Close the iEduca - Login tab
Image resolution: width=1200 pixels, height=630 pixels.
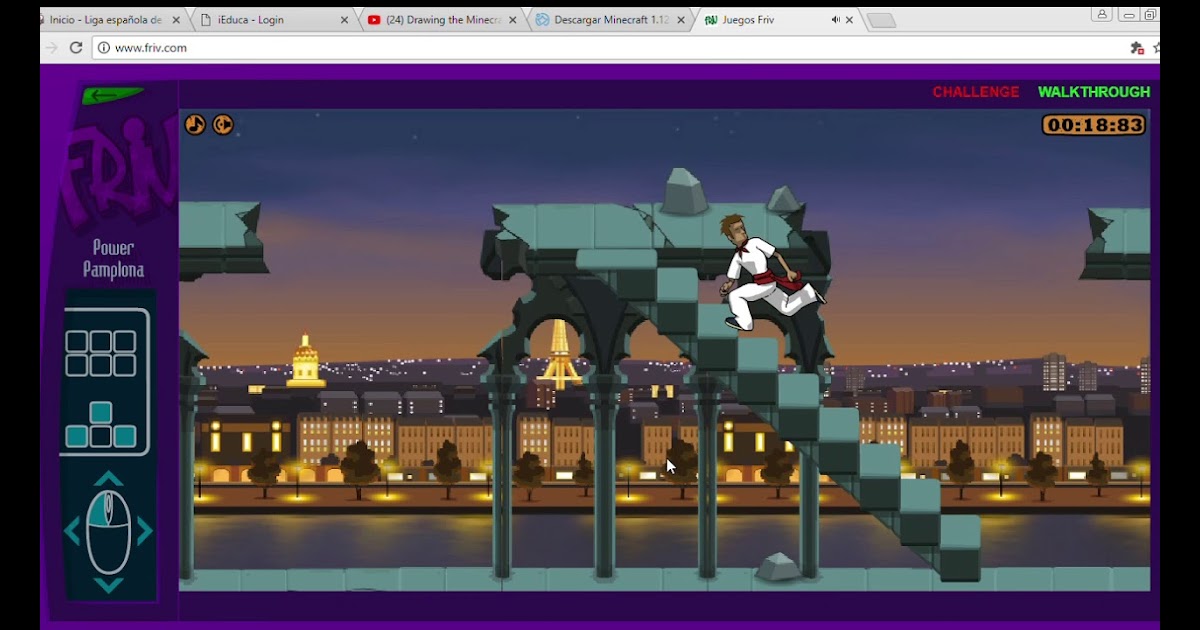[344, 20]
